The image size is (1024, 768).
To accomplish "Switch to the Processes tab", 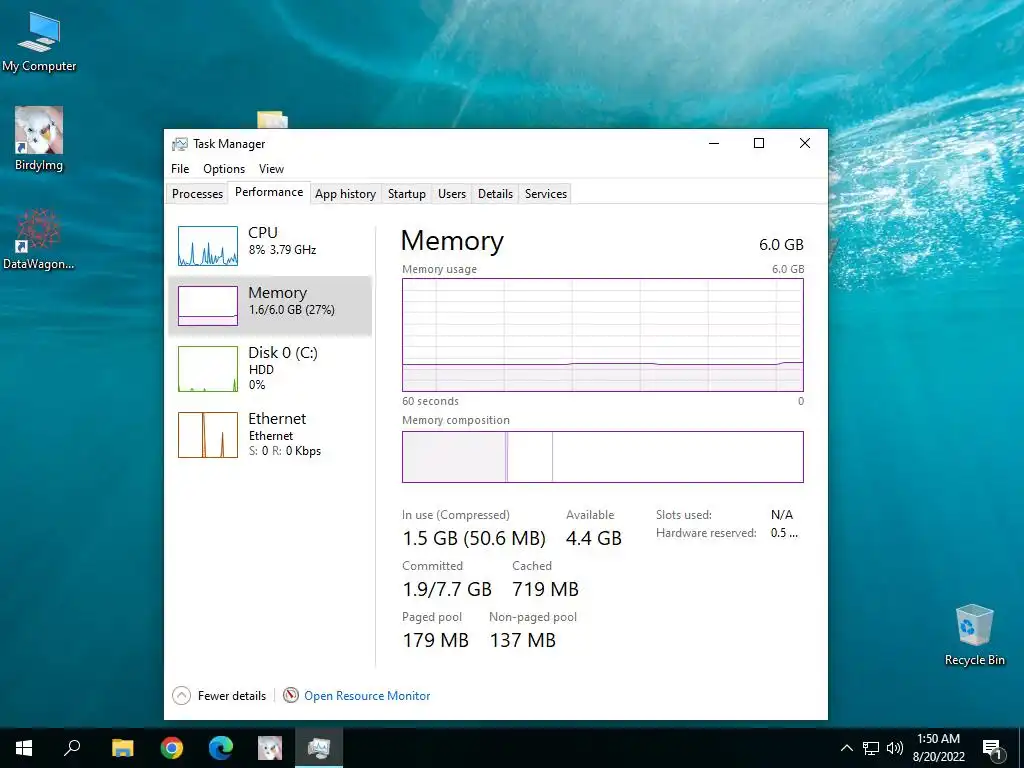I will pyautogui.click(x=197, y=194).
